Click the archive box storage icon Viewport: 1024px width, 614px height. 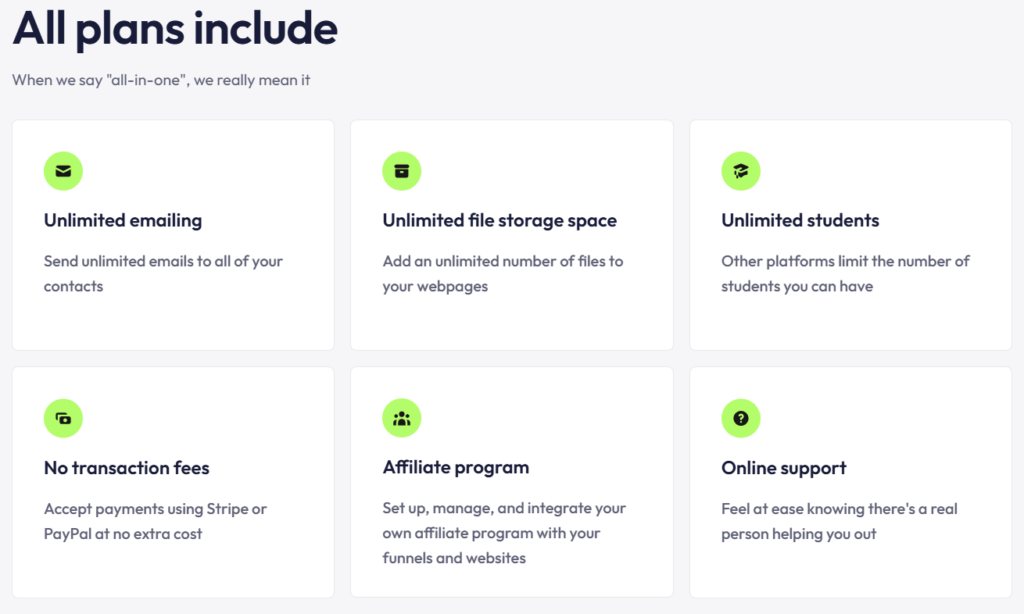(402, 171)
